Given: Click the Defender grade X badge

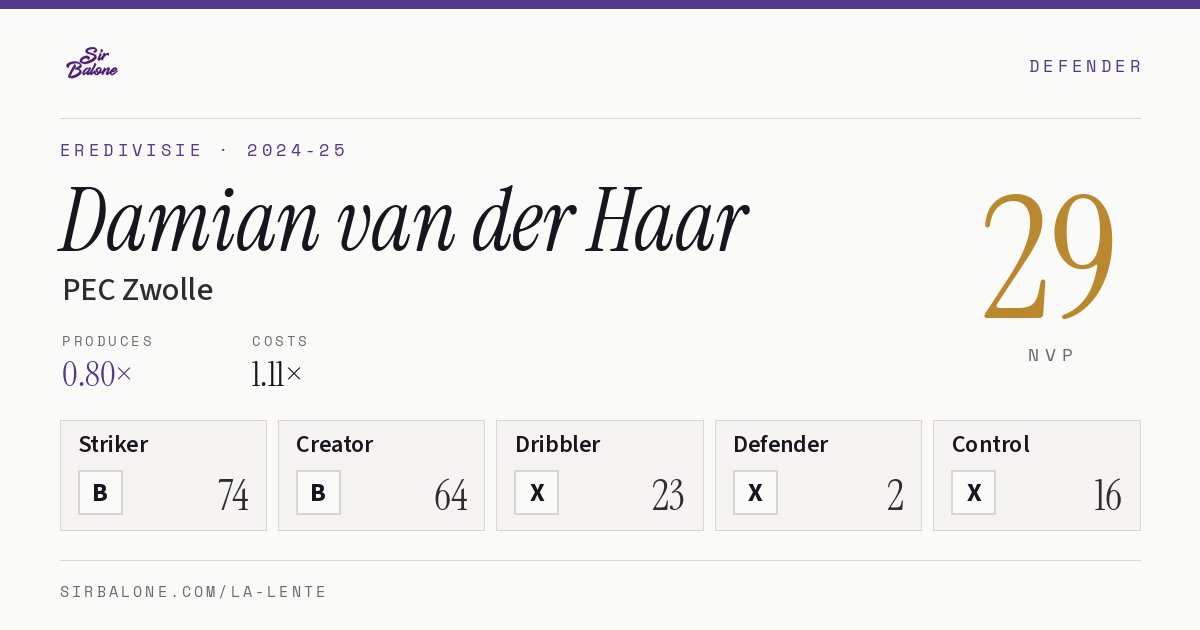Looking at the screenshot, I should (755, 493).
